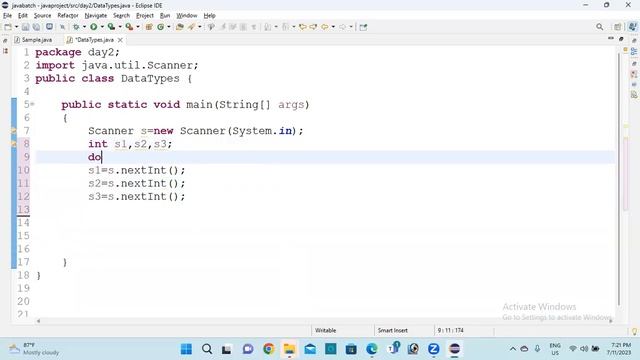Select the Java perspective icon

click(x=632, y=27)
